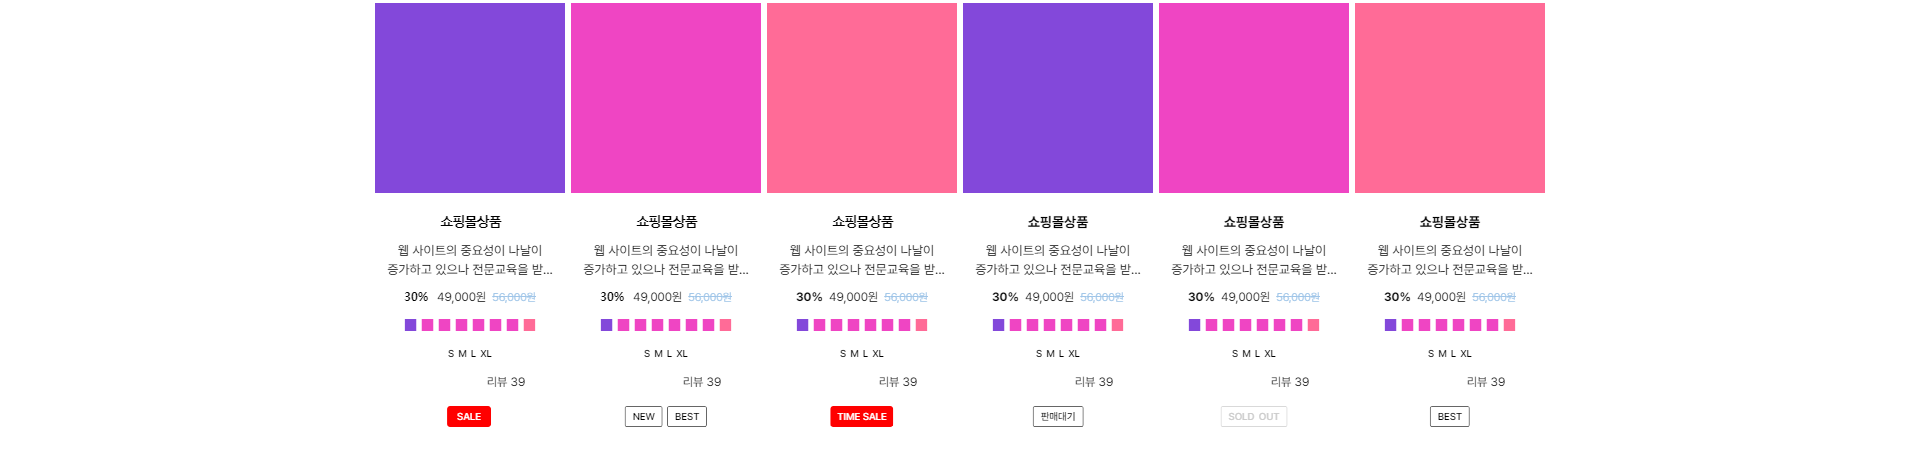Click the 판매대기 status badge
Viewport: 1920px width, 450px height.
coord(1058,417)
